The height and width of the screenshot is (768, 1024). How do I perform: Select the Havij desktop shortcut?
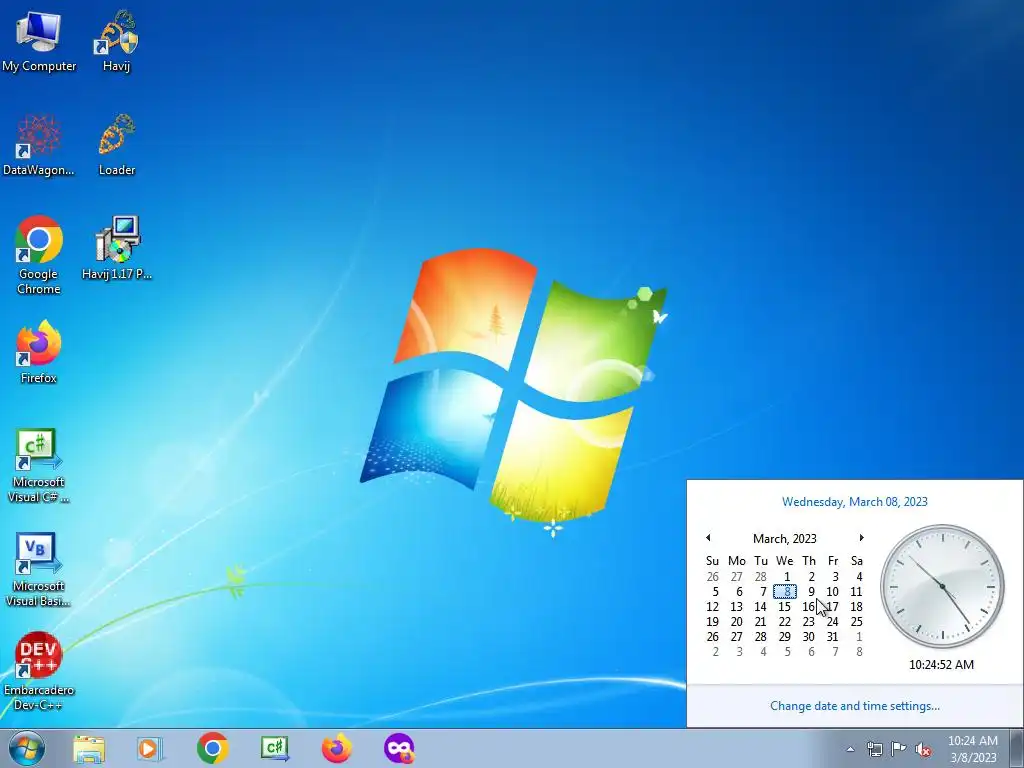pyautogui.click(x=116, y=40)
